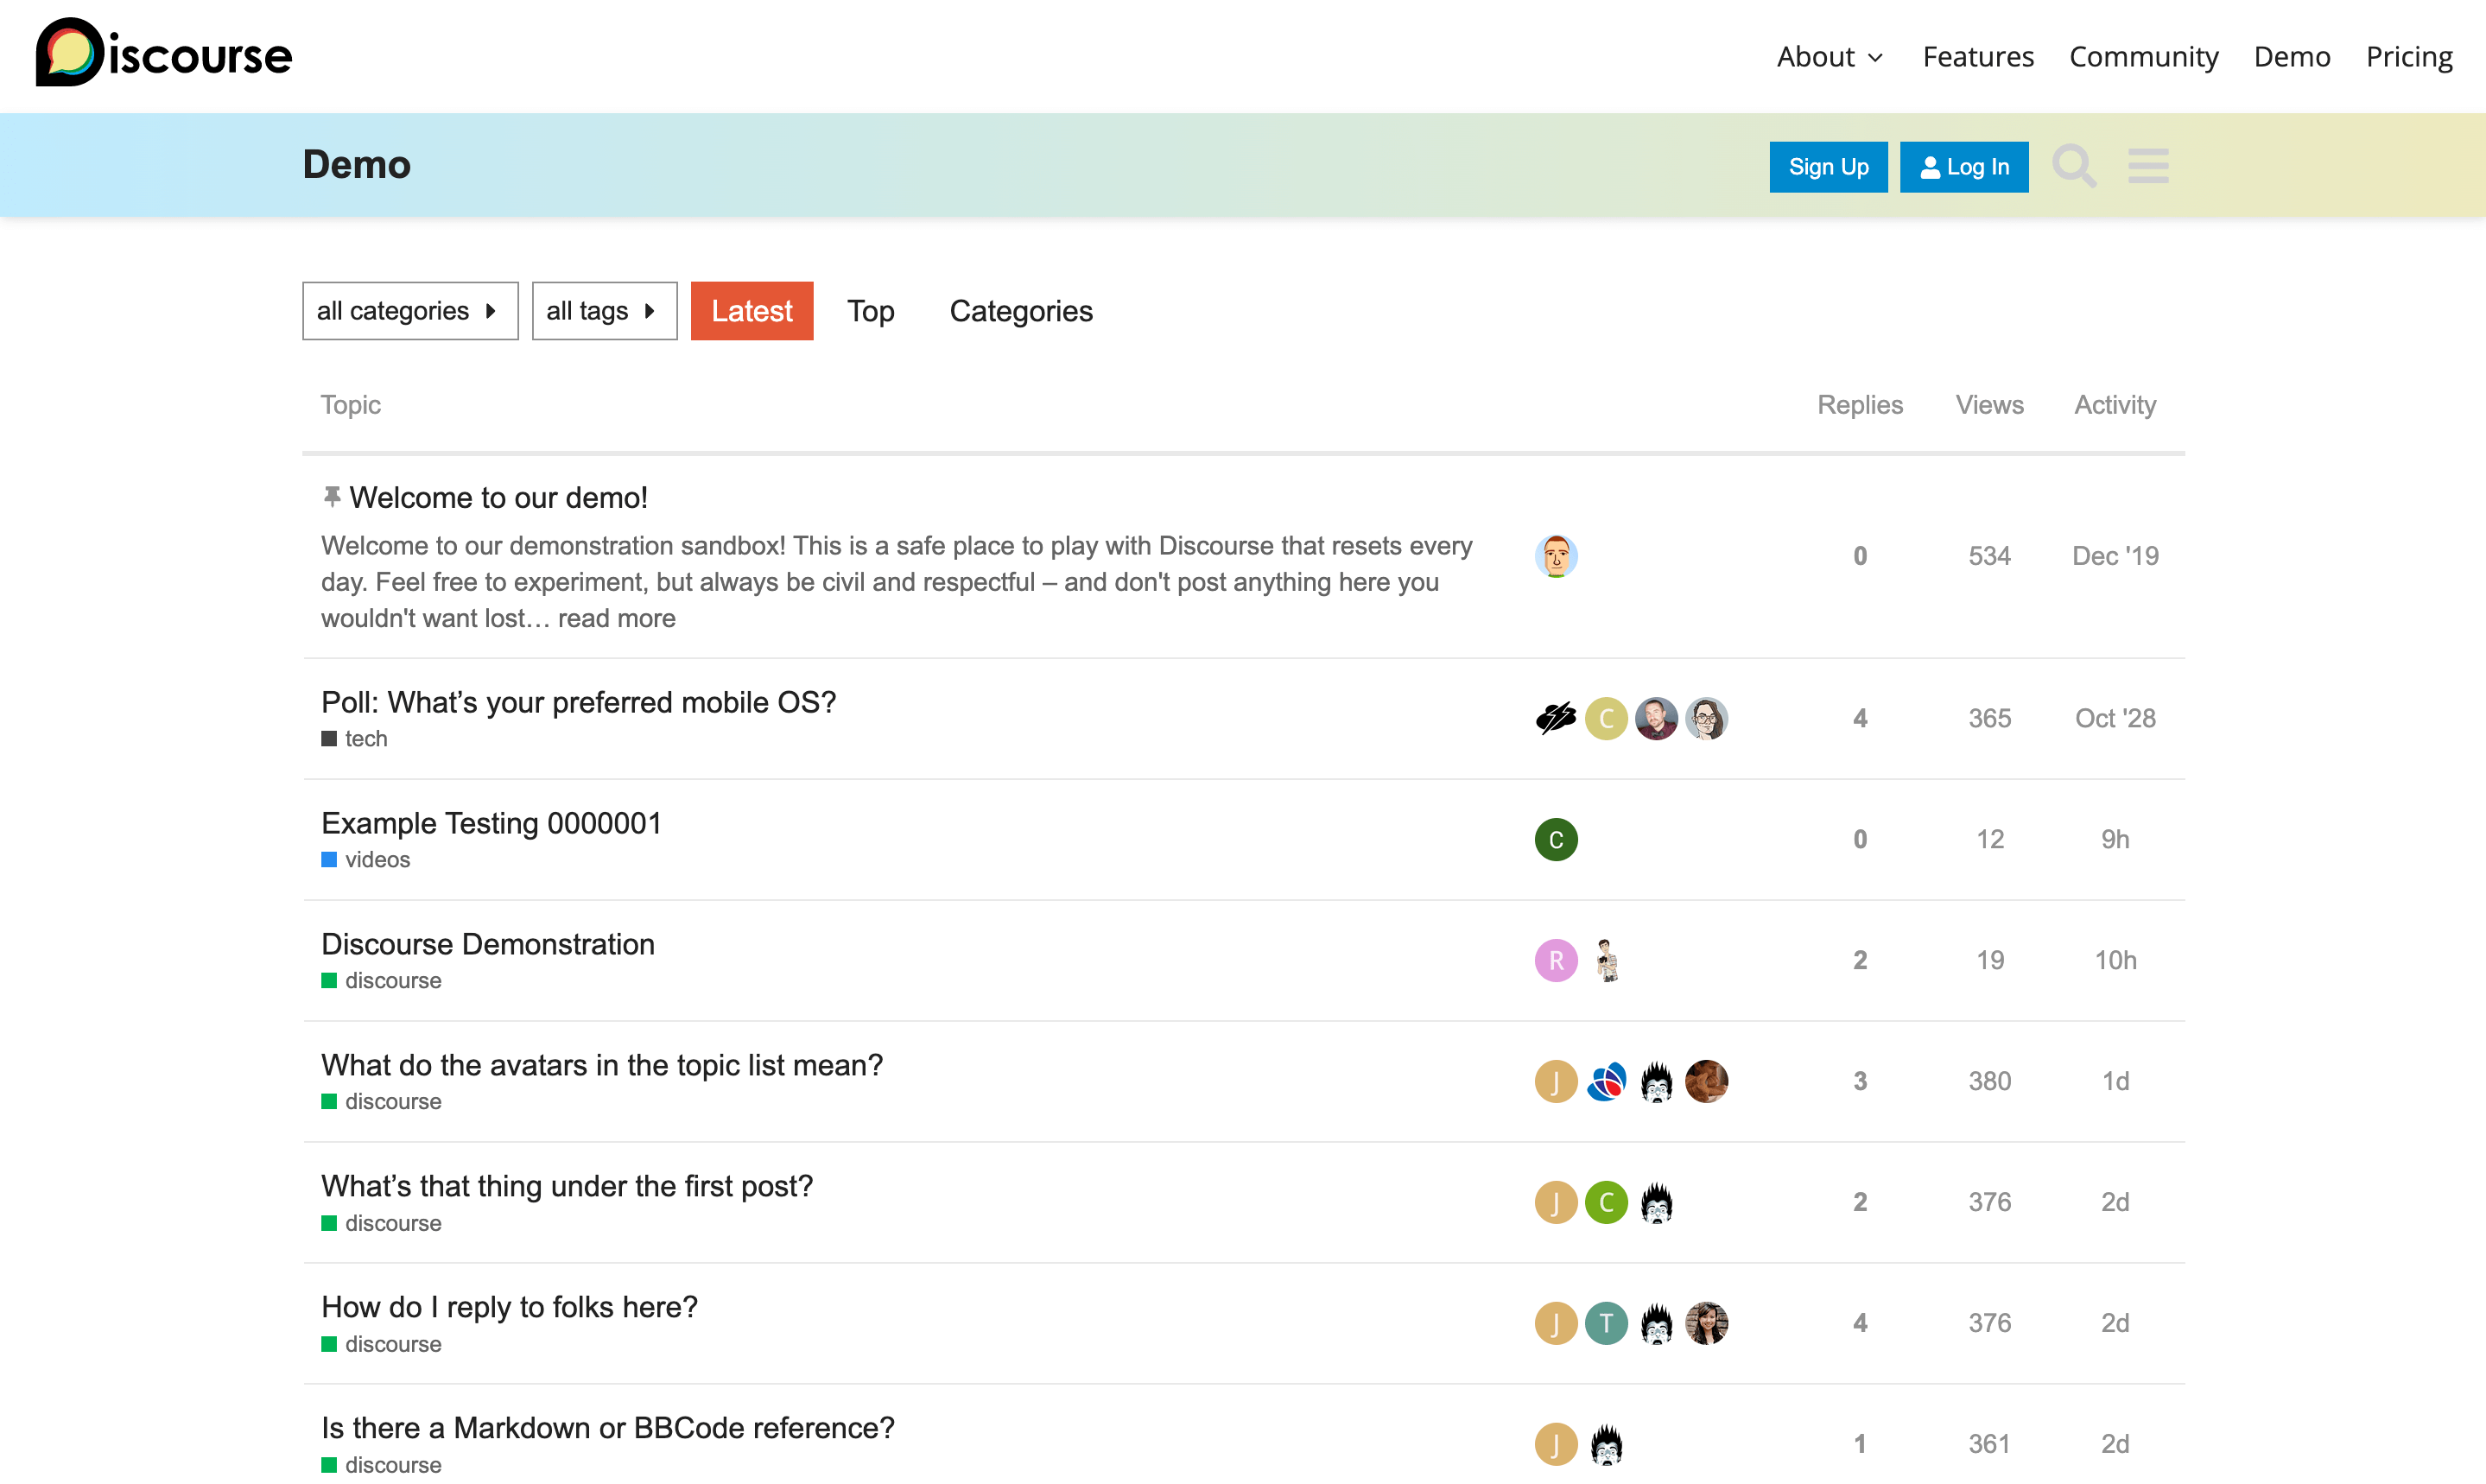Expand the all categories dropdown
Screen dimensions: 2486x1484
click(x=410, y=311)
